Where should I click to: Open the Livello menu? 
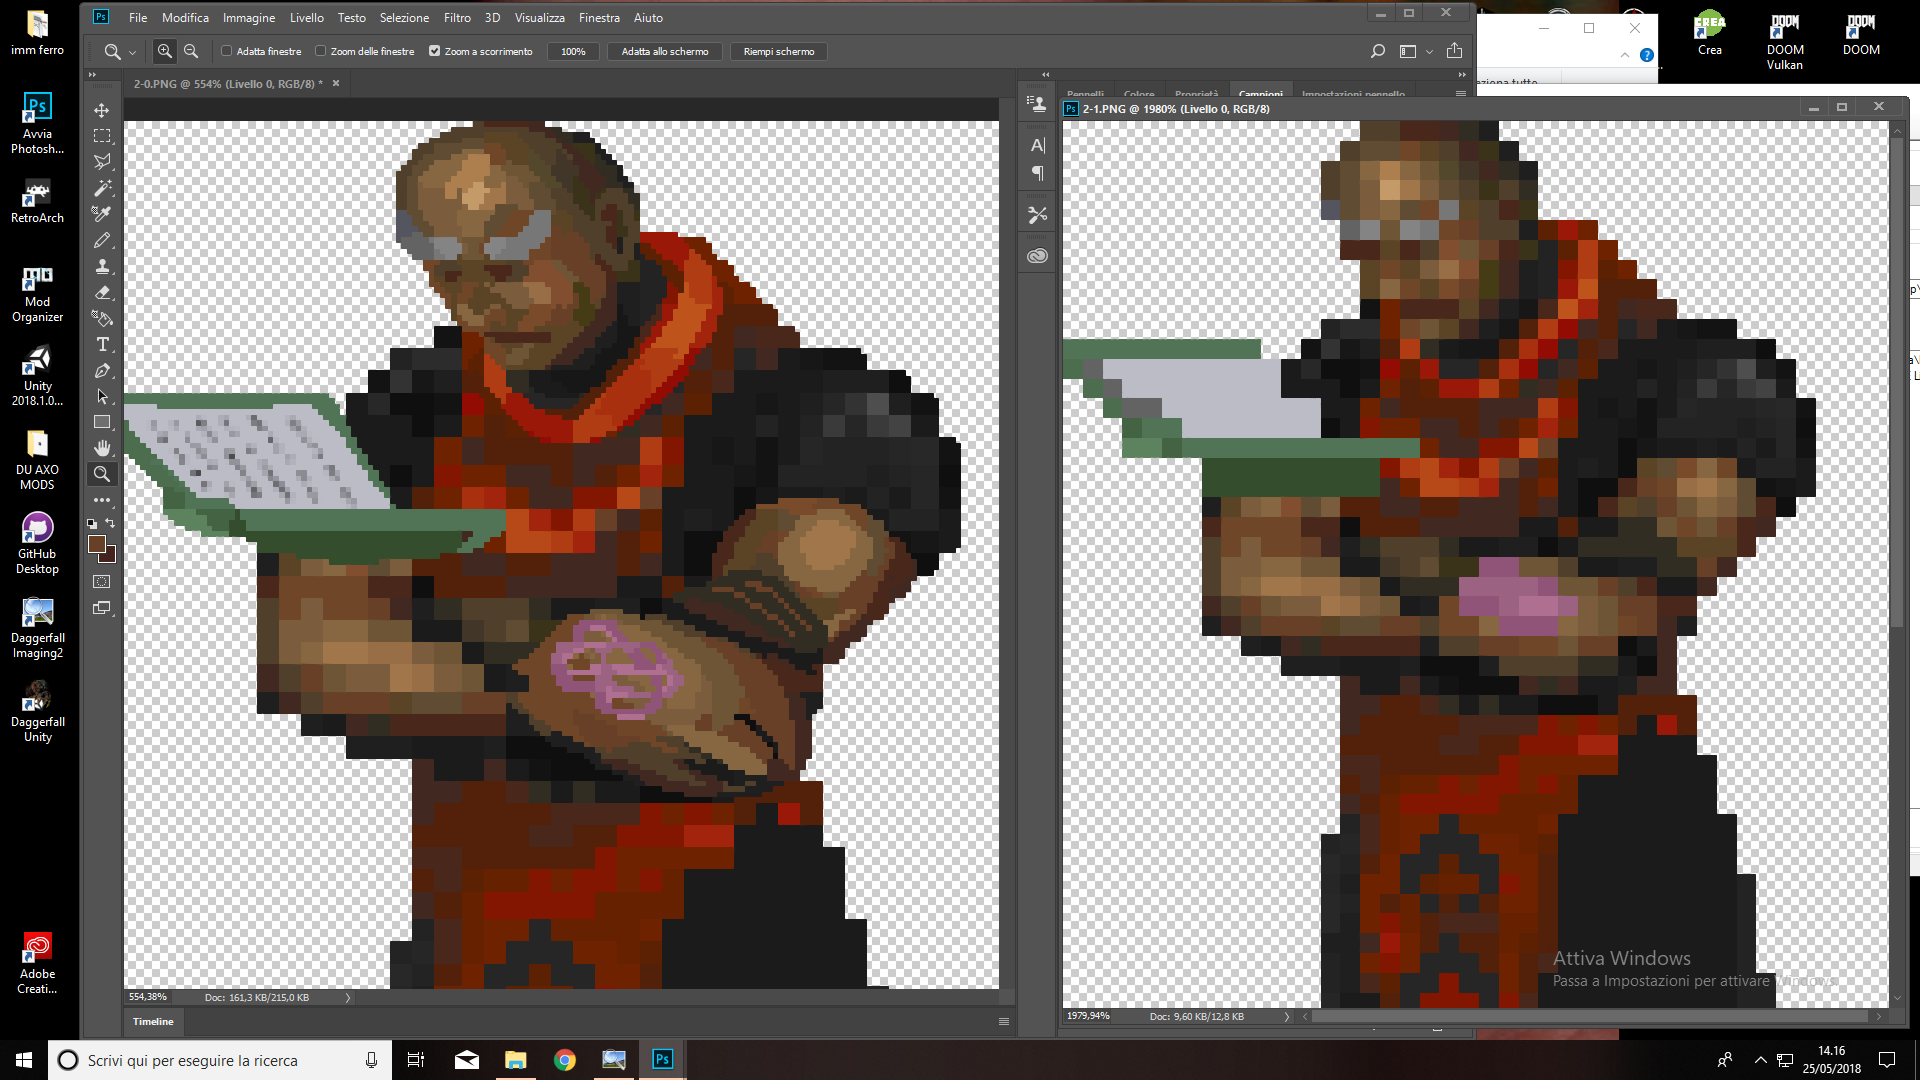coord(307,18)
